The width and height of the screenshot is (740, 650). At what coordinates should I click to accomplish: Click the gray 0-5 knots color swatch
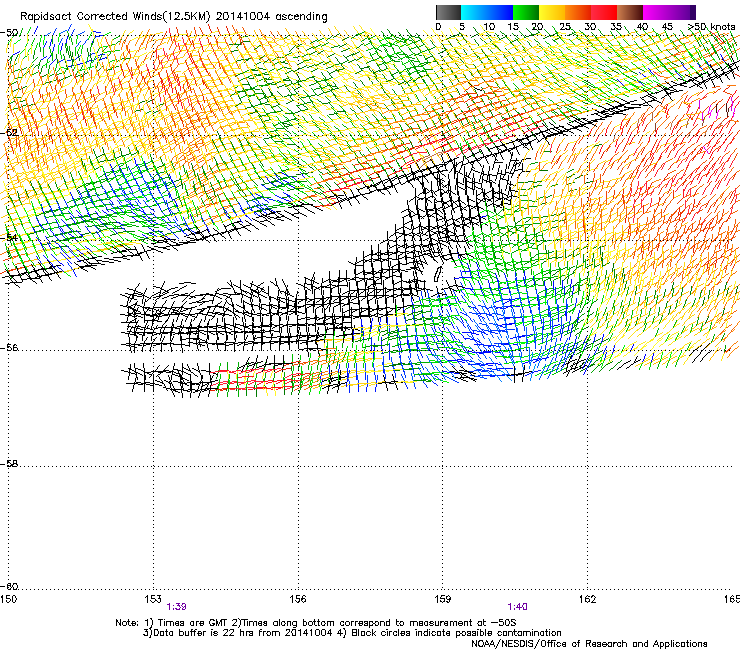coord(448,12)
